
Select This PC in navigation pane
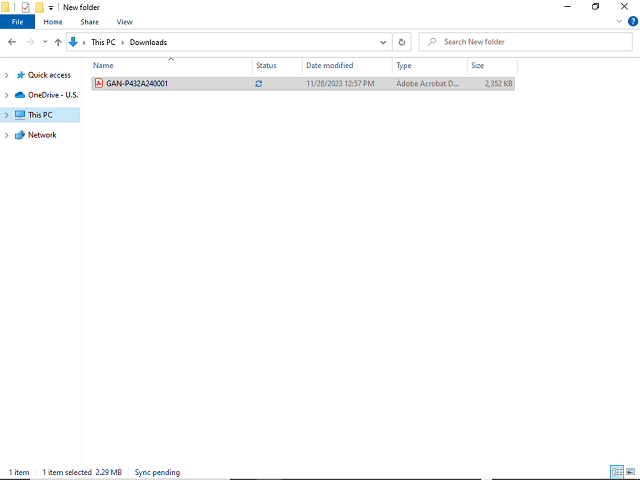40,115
